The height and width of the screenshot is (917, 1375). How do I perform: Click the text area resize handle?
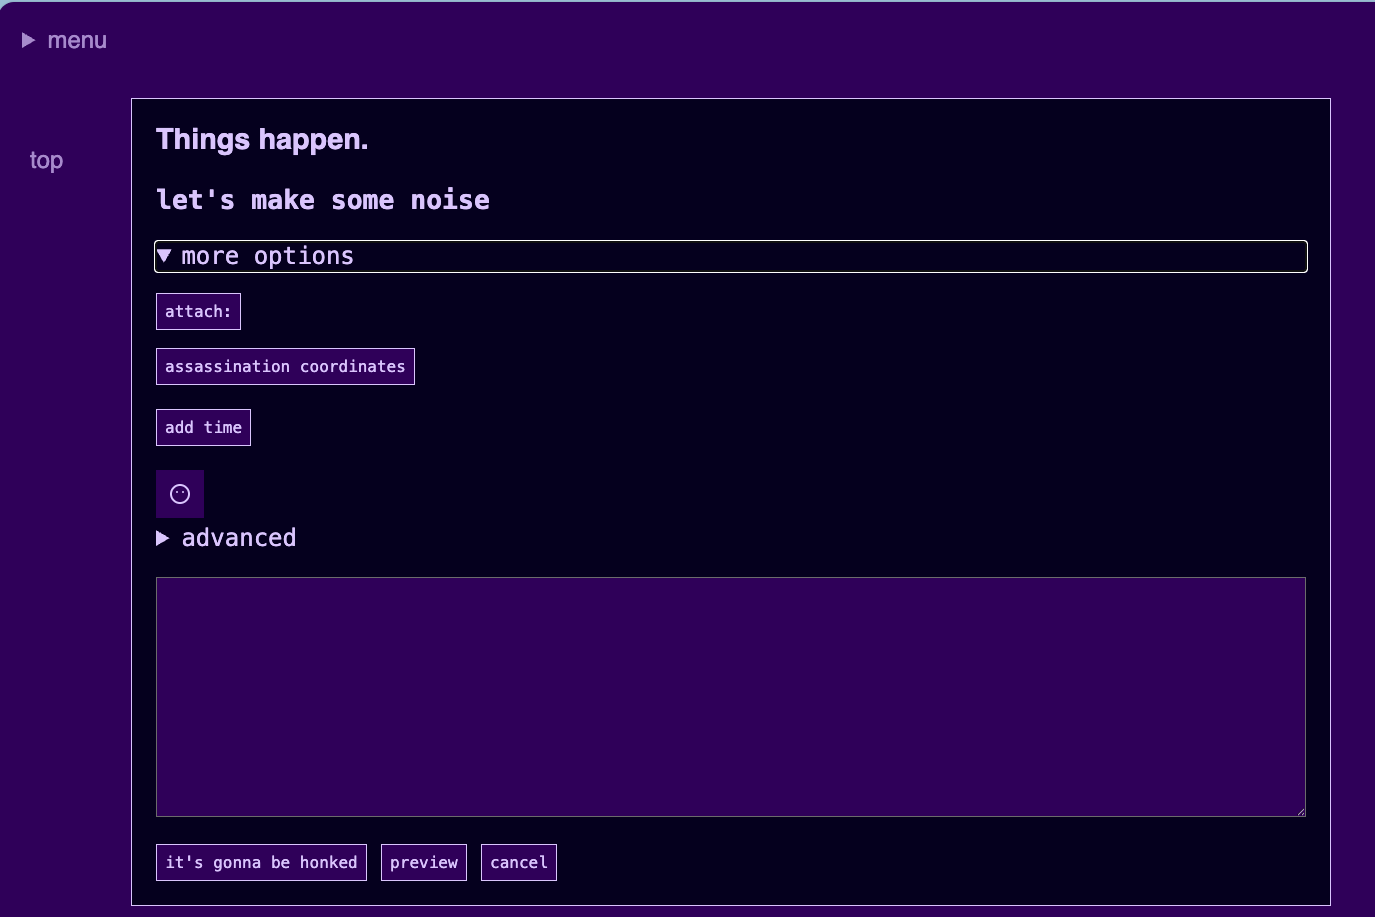(x=1300, y=811)
